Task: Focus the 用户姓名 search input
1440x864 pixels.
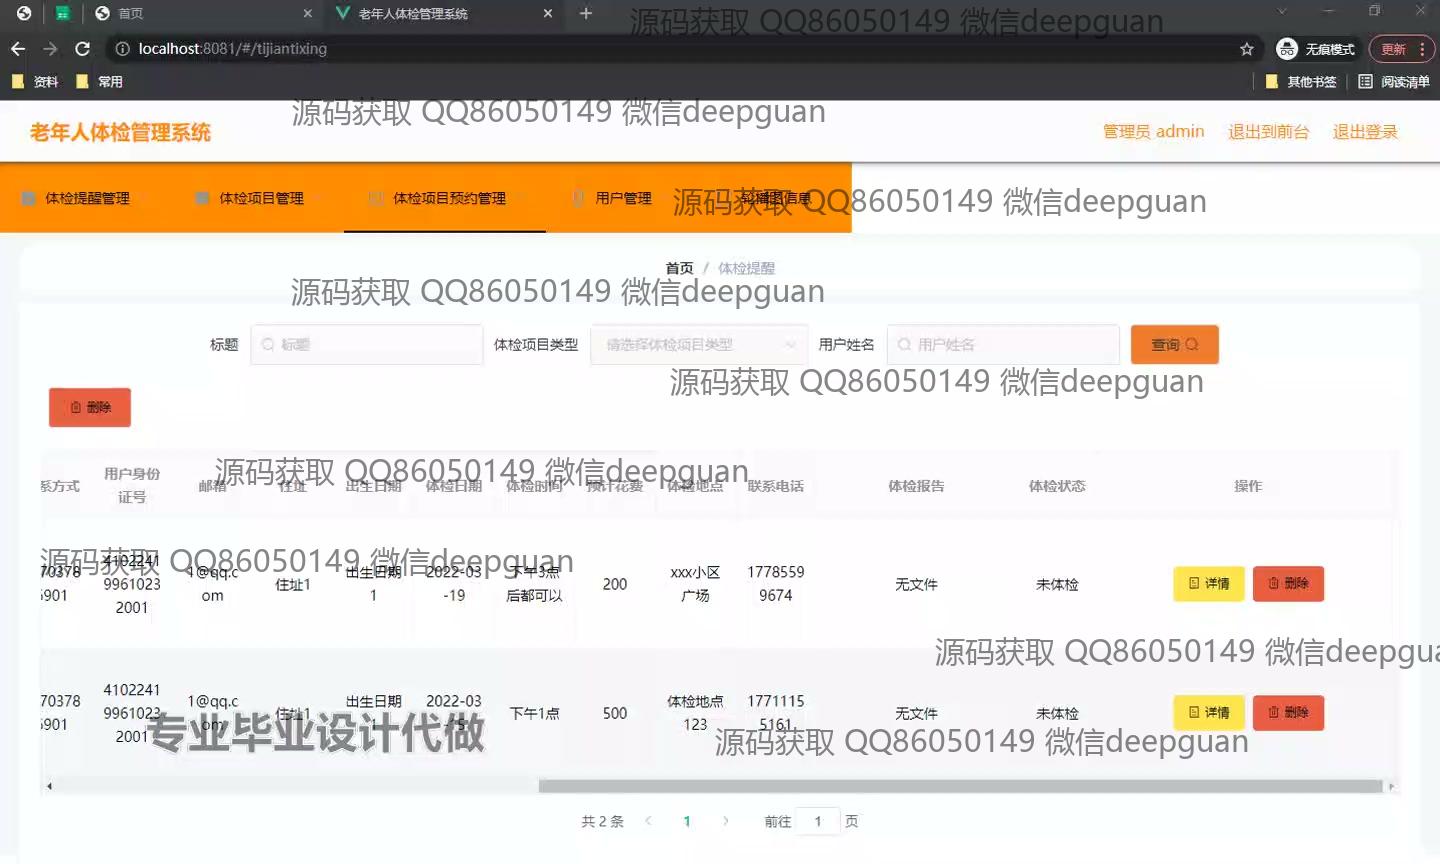Action: pos(1003,345)
